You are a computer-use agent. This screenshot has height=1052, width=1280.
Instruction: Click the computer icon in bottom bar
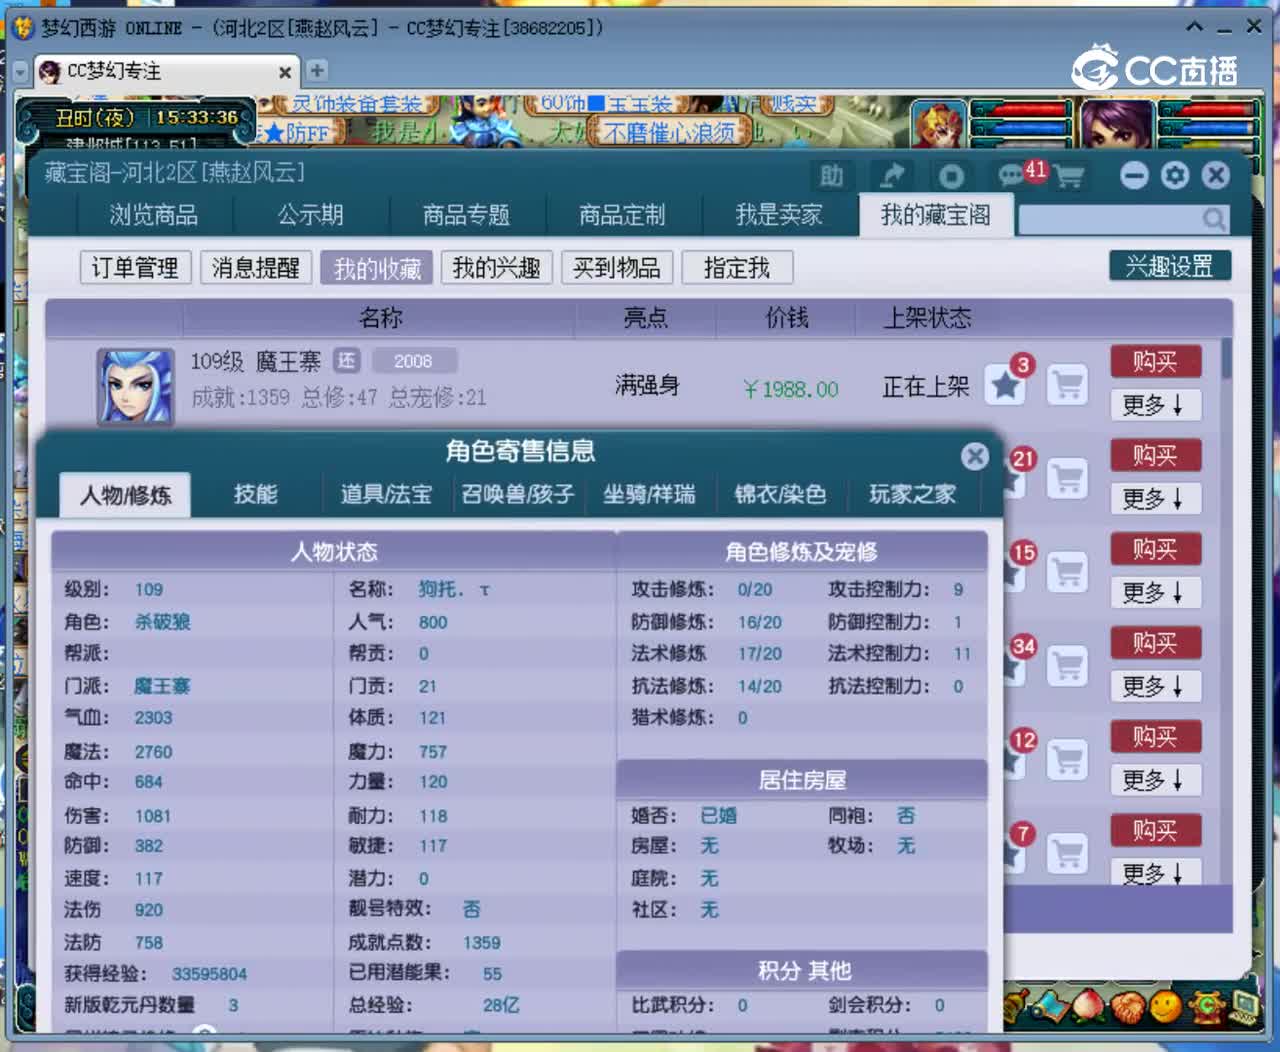[x=1243, y=1005]
